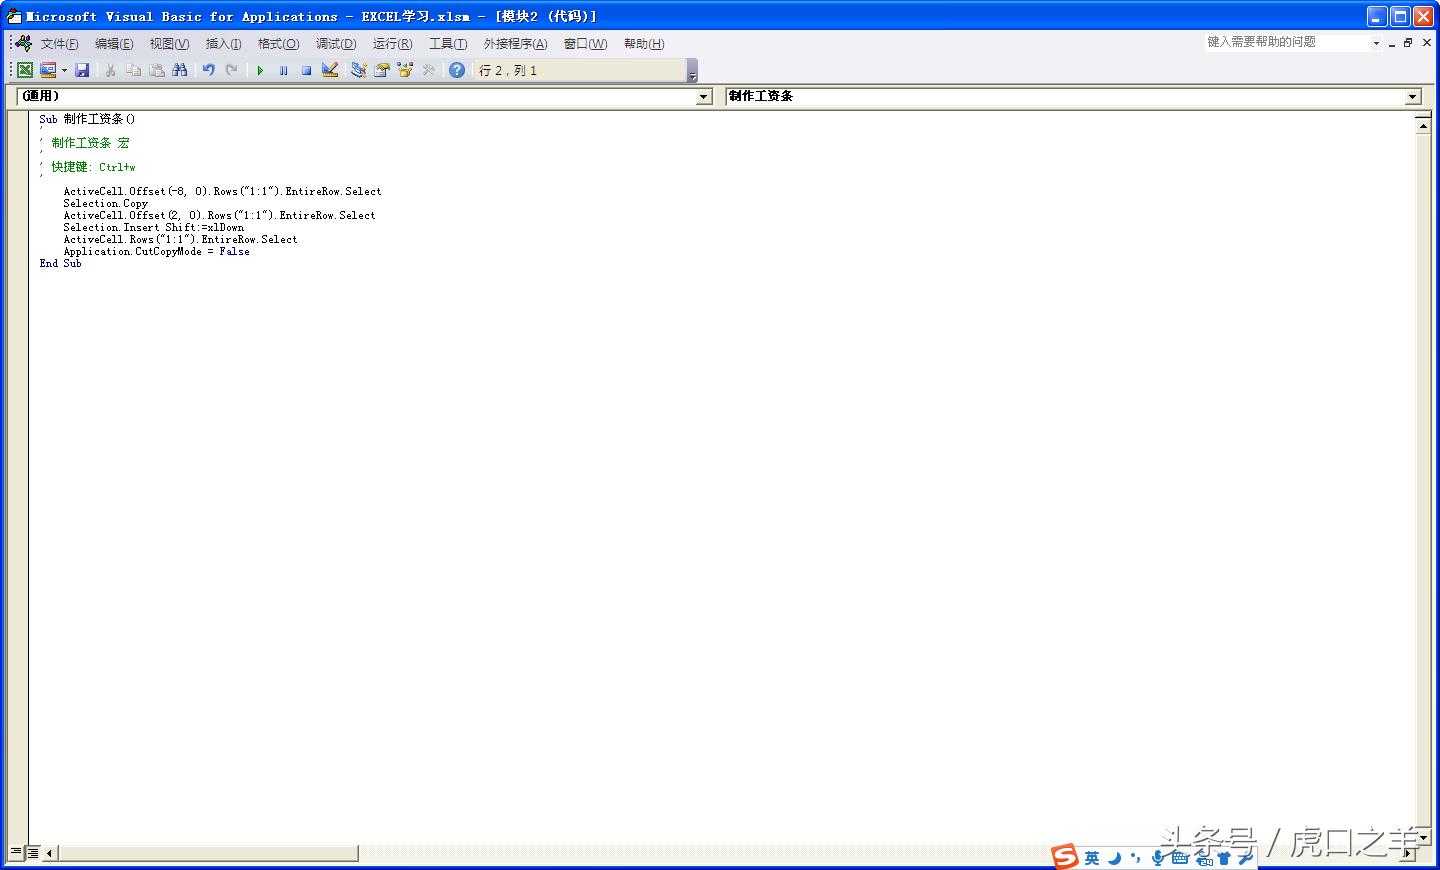The image size is (1440, 870).
Task: Toggle Sogou 英 language mode
Action: click(1092, 858)
